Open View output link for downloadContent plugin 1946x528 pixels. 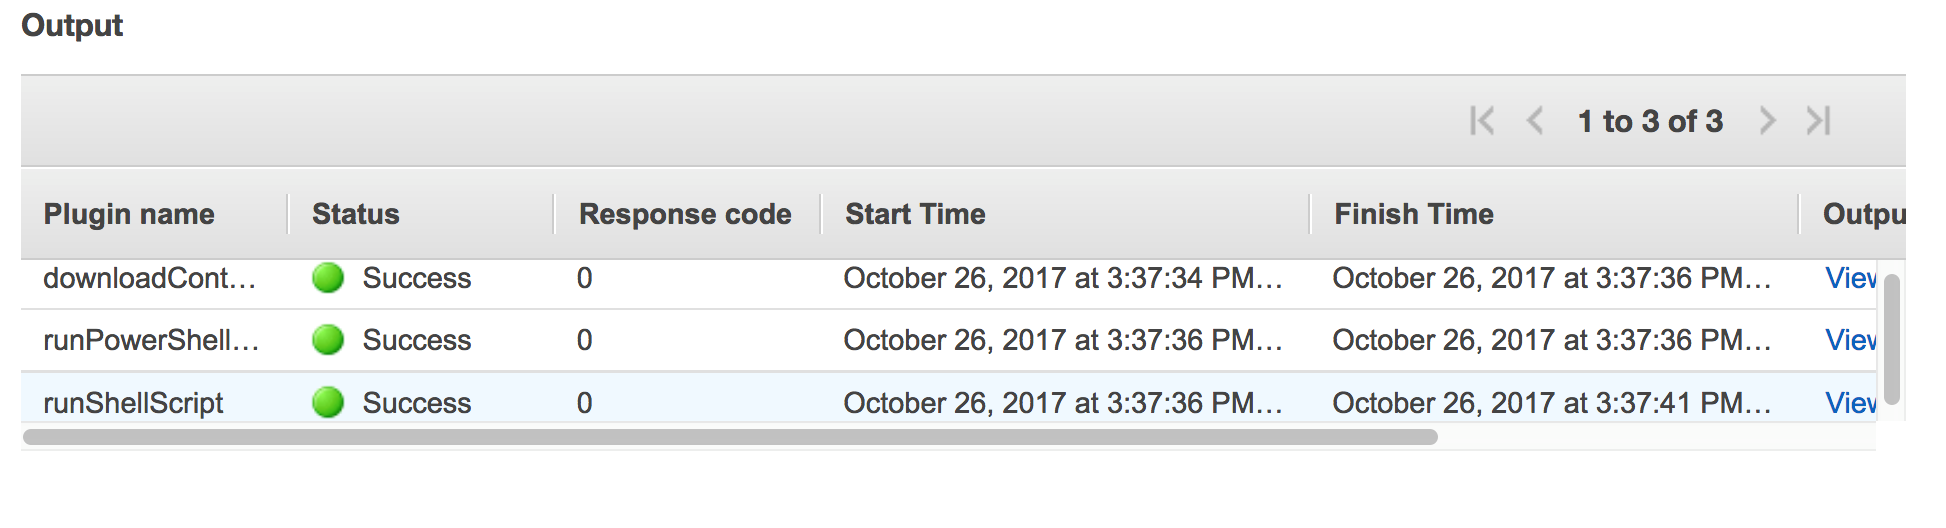click(1851, 278)
